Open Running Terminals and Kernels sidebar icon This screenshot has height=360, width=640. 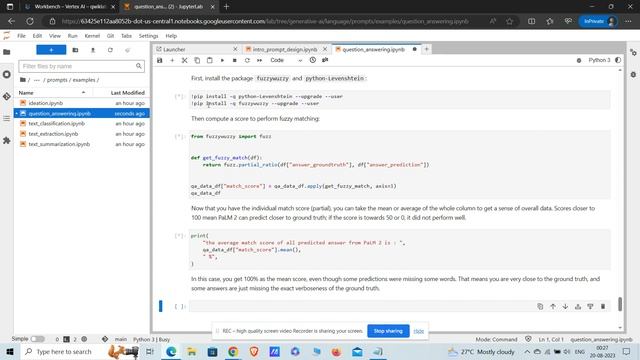point(7,74)
